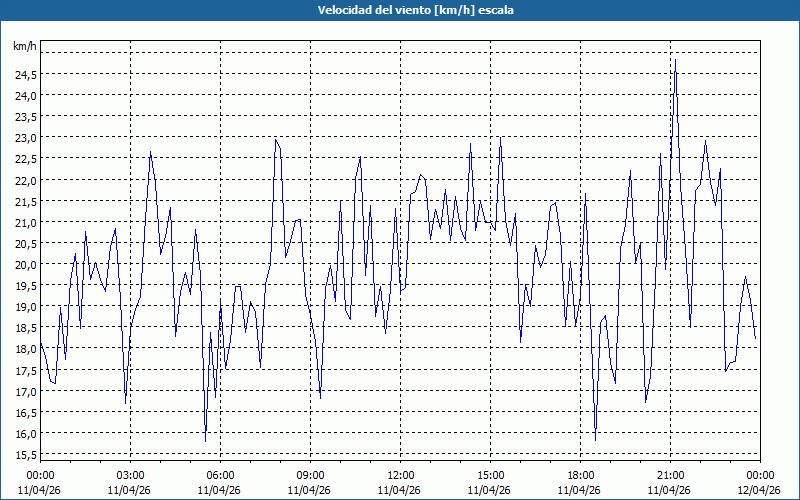Viewport: 800px width, 500px height.
Task: Click the 12:00 time label
Action: (x=400, y=475)
